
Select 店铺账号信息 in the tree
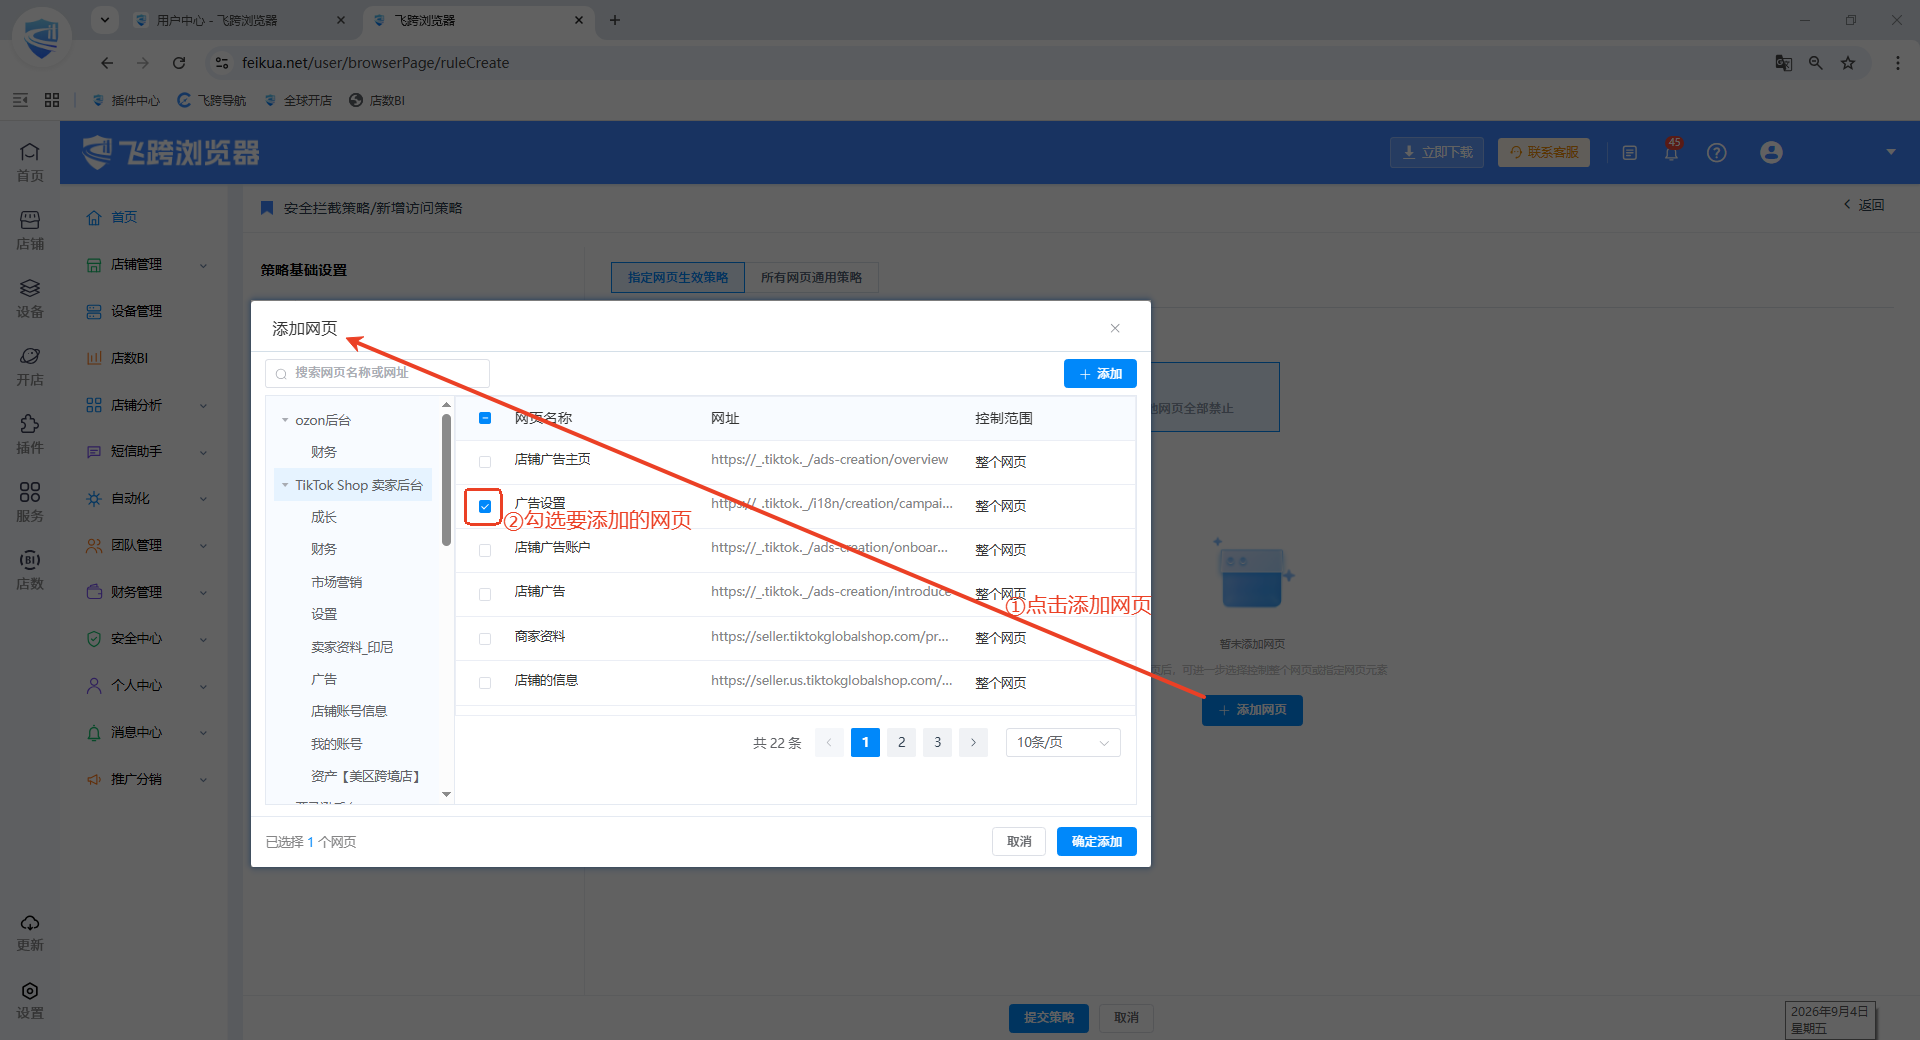click(349, 711)
